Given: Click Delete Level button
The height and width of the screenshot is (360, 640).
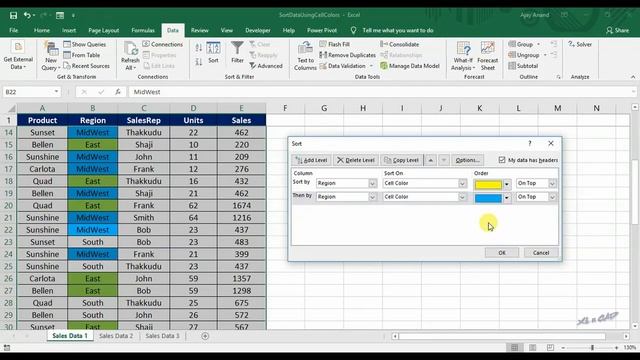Looking at the screenshot, I should tap(356, 160).
